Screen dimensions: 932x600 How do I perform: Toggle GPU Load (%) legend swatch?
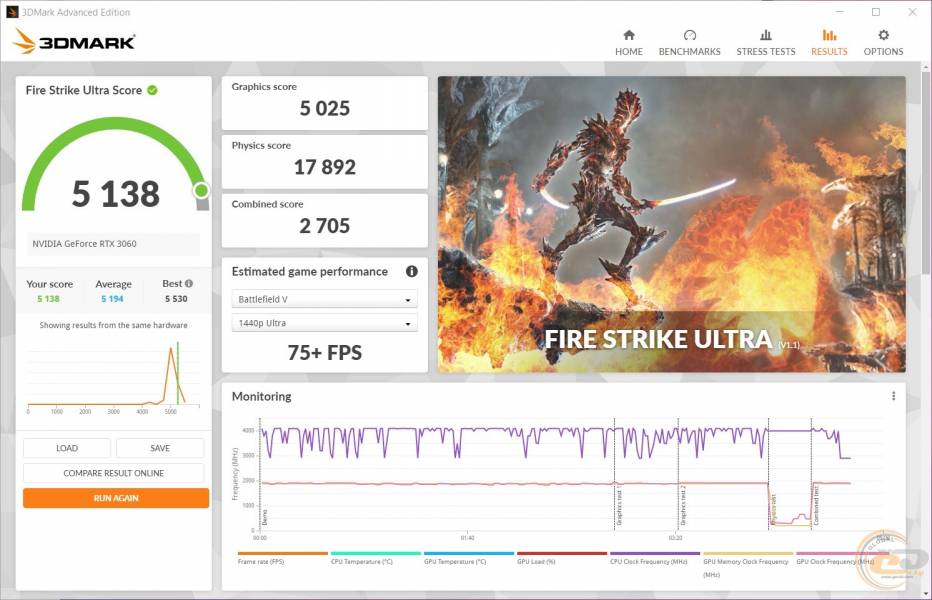coord(562,553)
